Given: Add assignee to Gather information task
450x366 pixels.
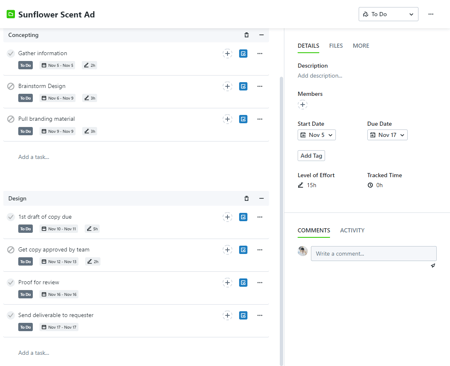Looking at the screenshot, I should click(227, 53).
